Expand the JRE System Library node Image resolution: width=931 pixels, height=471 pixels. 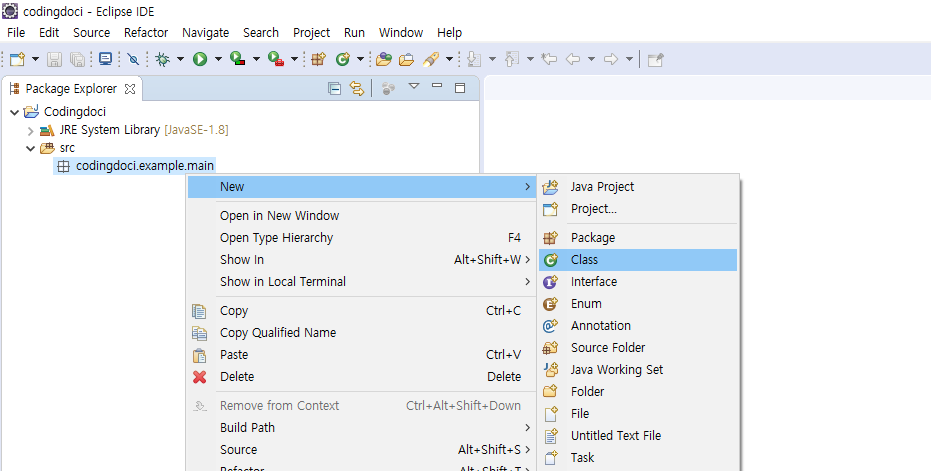(x=31, y=130)
